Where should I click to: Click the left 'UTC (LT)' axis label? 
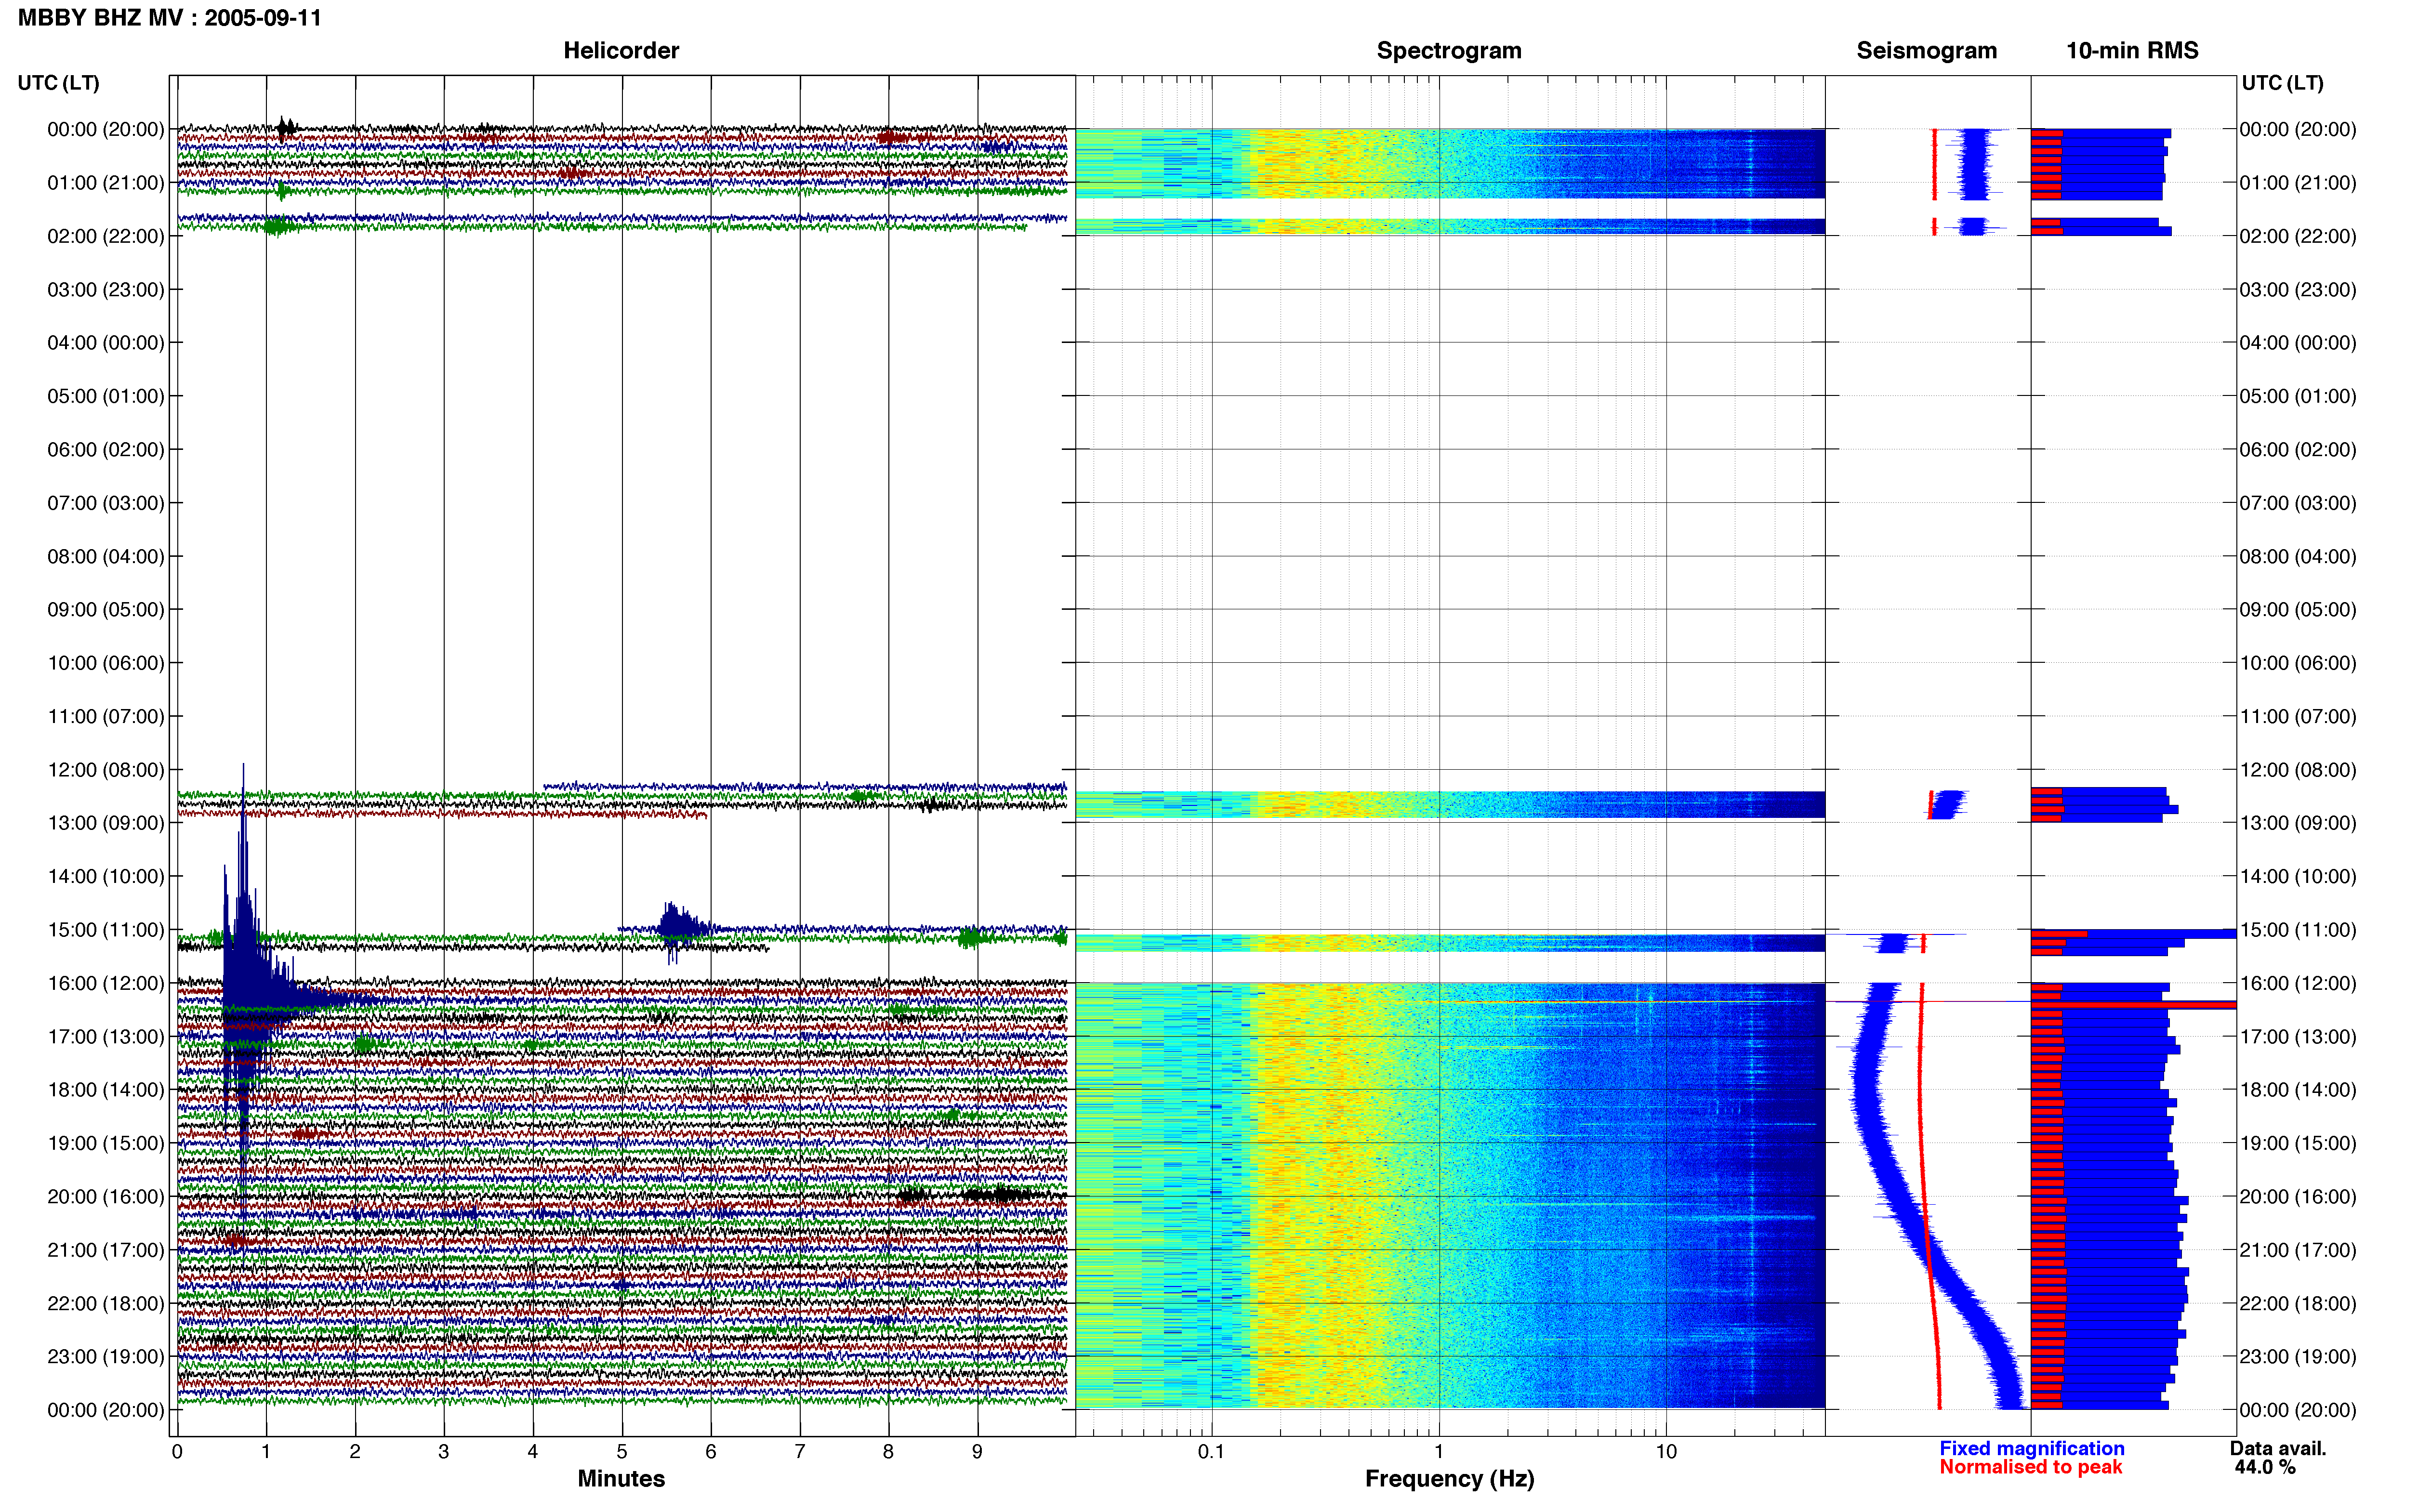coord(59,83)
